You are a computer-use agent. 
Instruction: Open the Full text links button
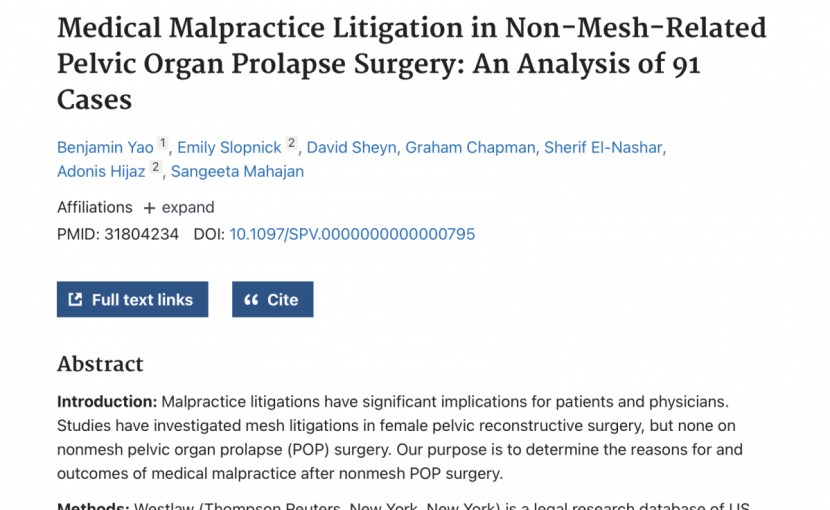[132, 299]
